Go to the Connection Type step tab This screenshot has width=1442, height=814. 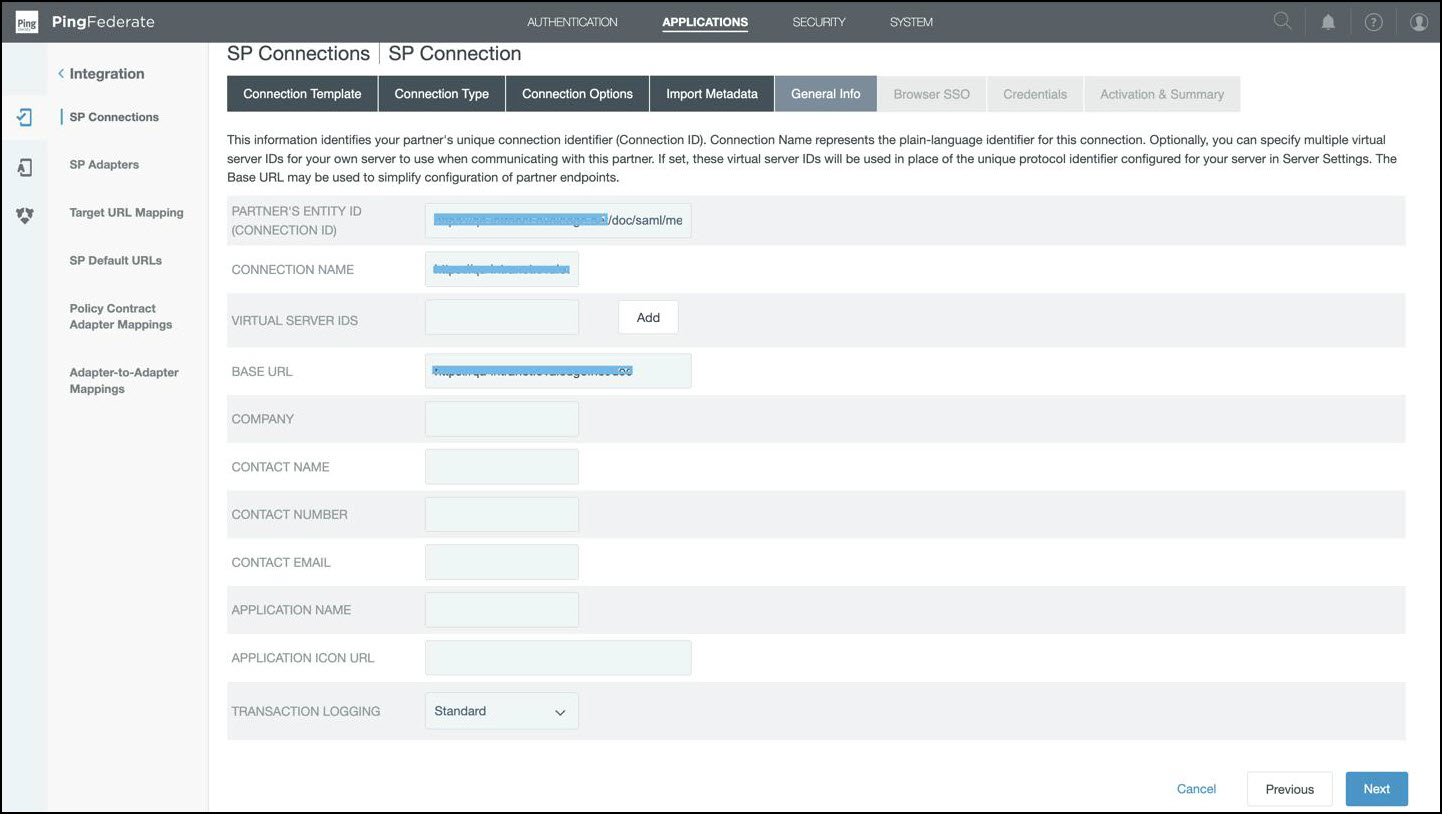[441, 94]
